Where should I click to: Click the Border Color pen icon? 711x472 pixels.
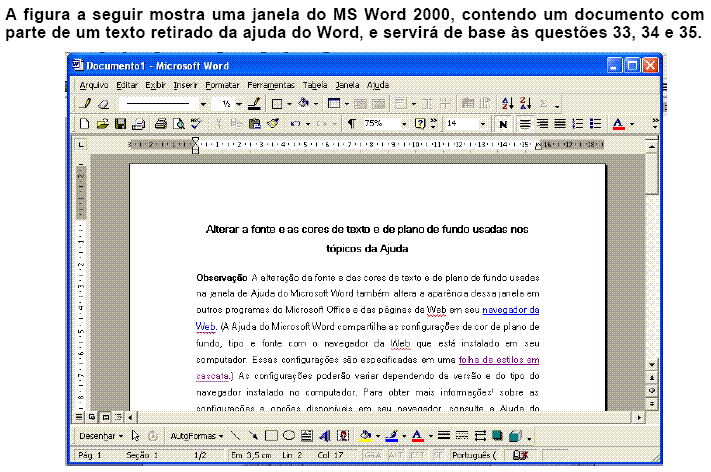coord(254,104)
